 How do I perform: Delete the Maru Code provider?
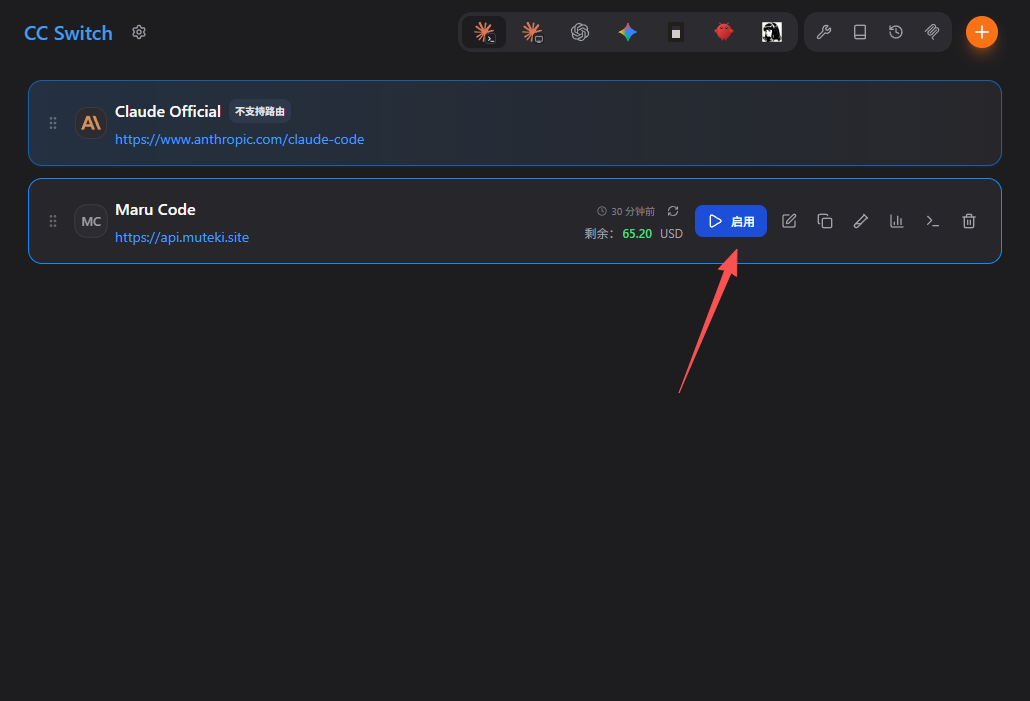click(x=969, y=221)
